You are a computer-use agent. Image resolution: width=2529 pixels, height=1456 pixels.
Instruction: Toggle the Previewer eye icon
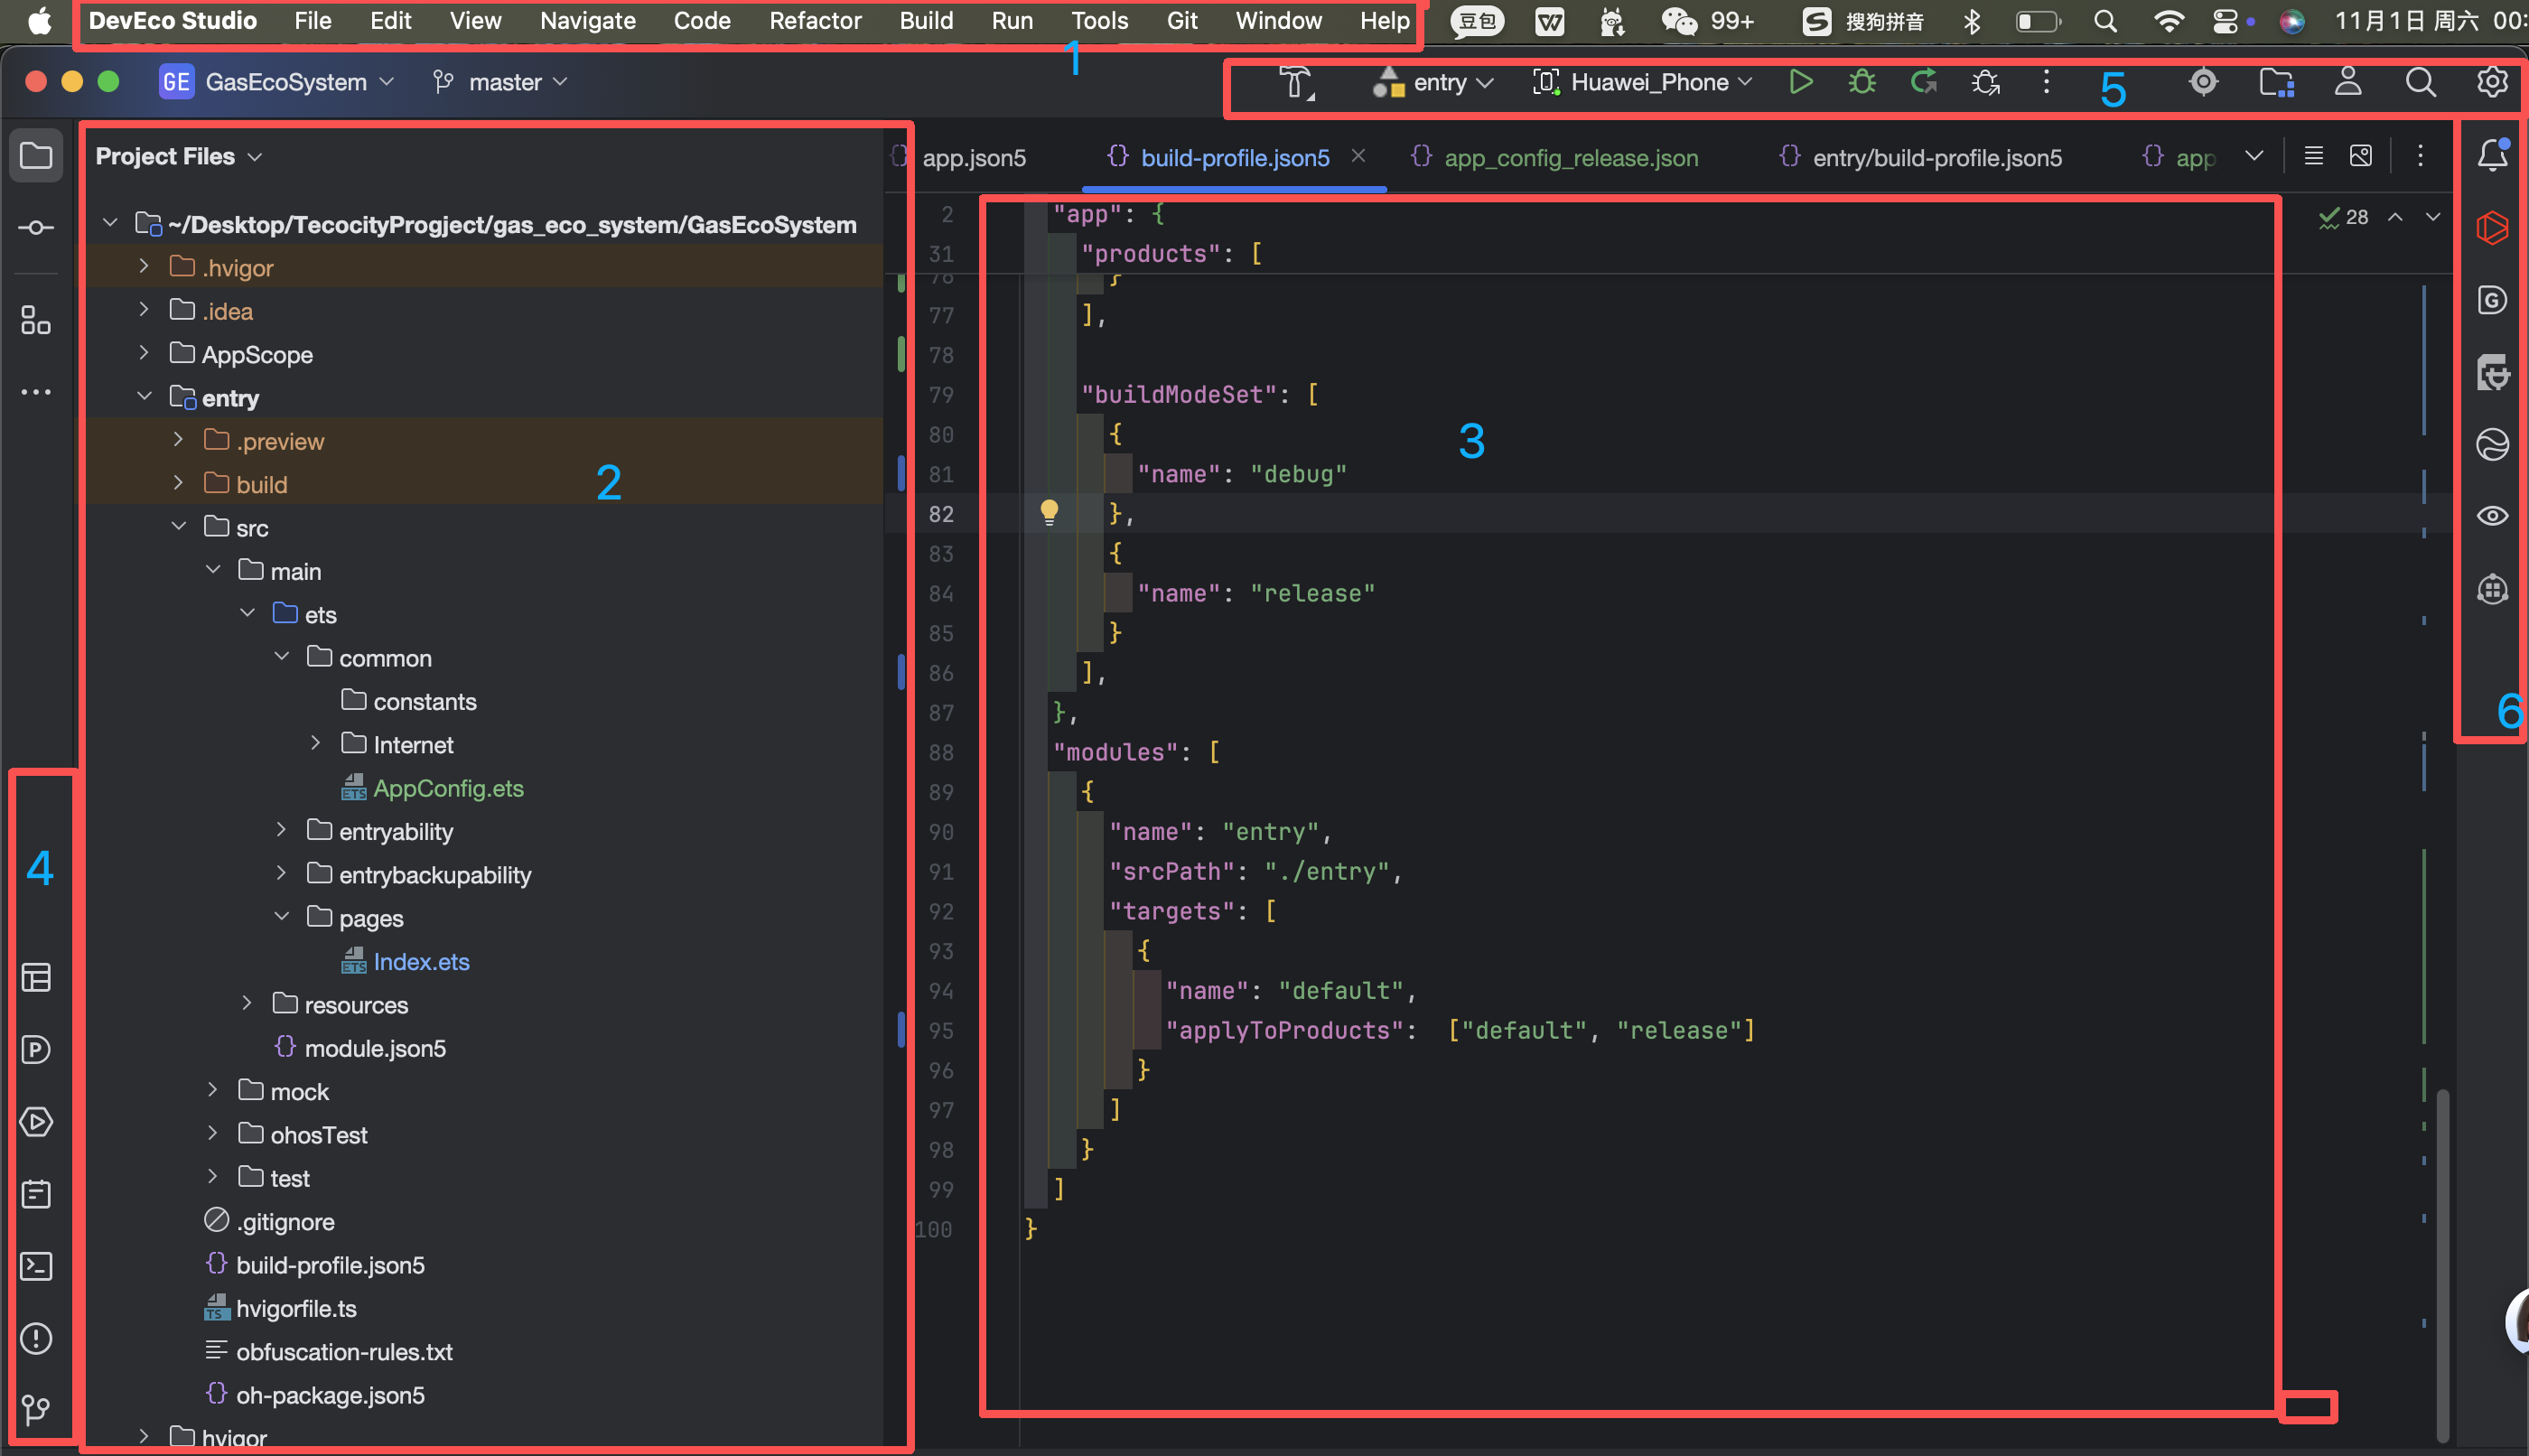pyautogui.click(x=2492, y=516)
